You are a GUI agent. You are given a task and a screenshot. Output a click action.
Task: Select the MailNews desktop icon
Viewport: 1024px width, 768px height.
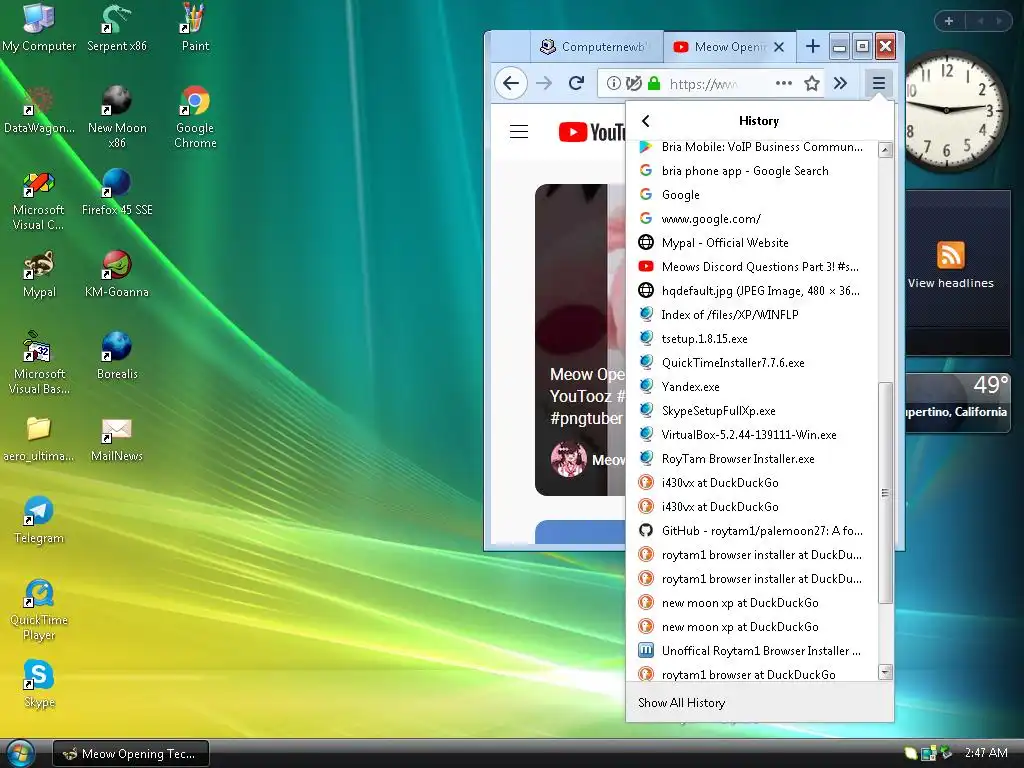(117, 439)
